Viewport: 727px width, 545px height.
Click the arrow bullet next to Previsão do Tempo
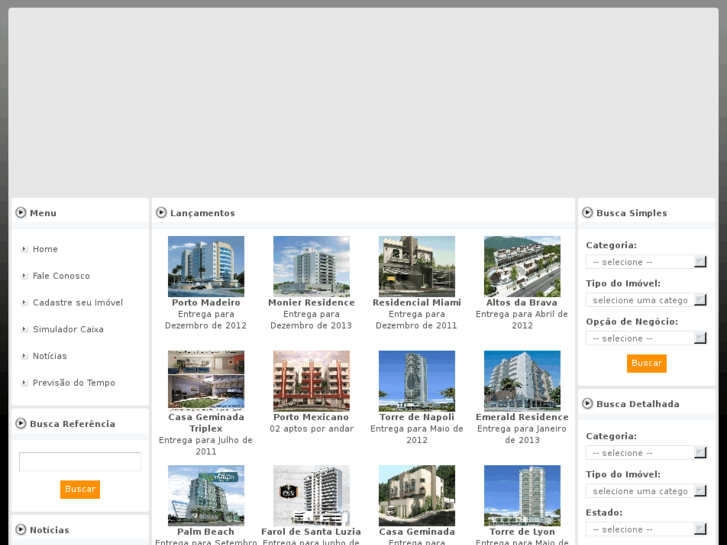tap(24, 383)
